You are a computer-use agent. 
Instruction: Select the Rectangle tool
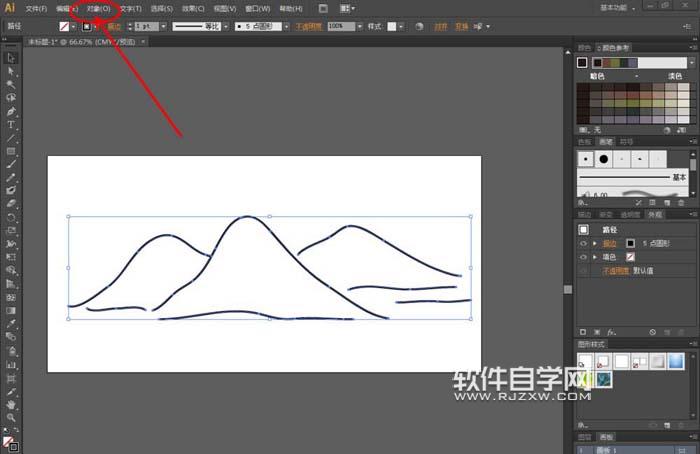[x=11, y=152]
